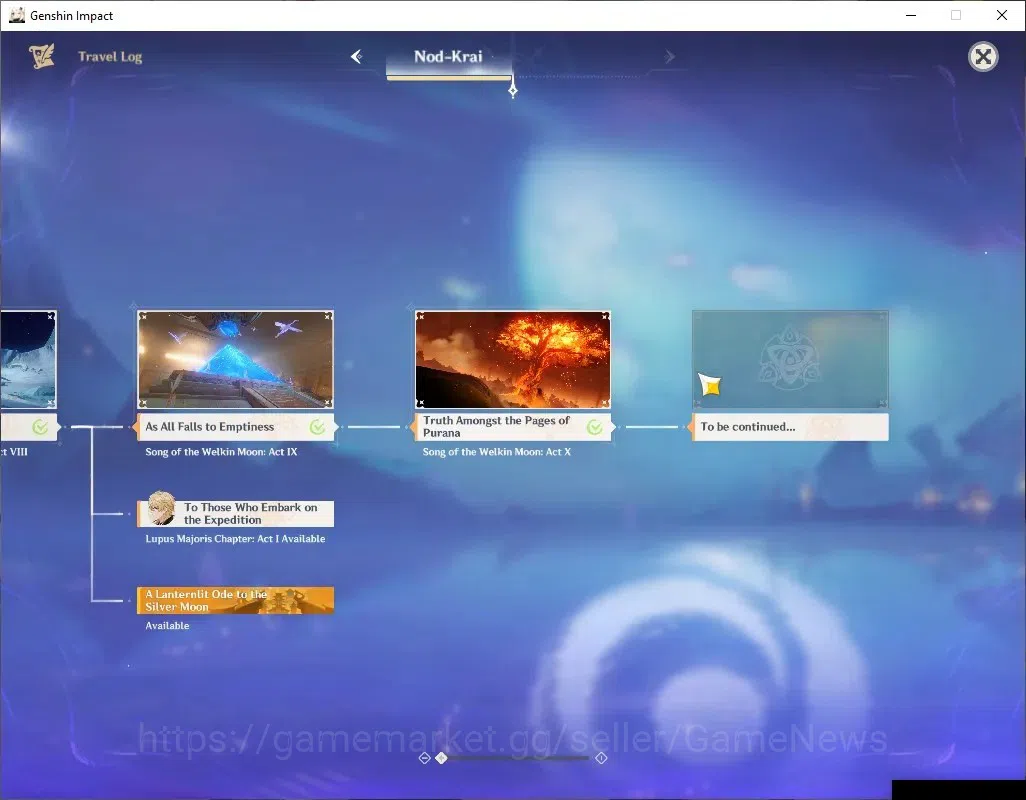
Task: Close the Travel Log with the X button
Action: [983, 57]
